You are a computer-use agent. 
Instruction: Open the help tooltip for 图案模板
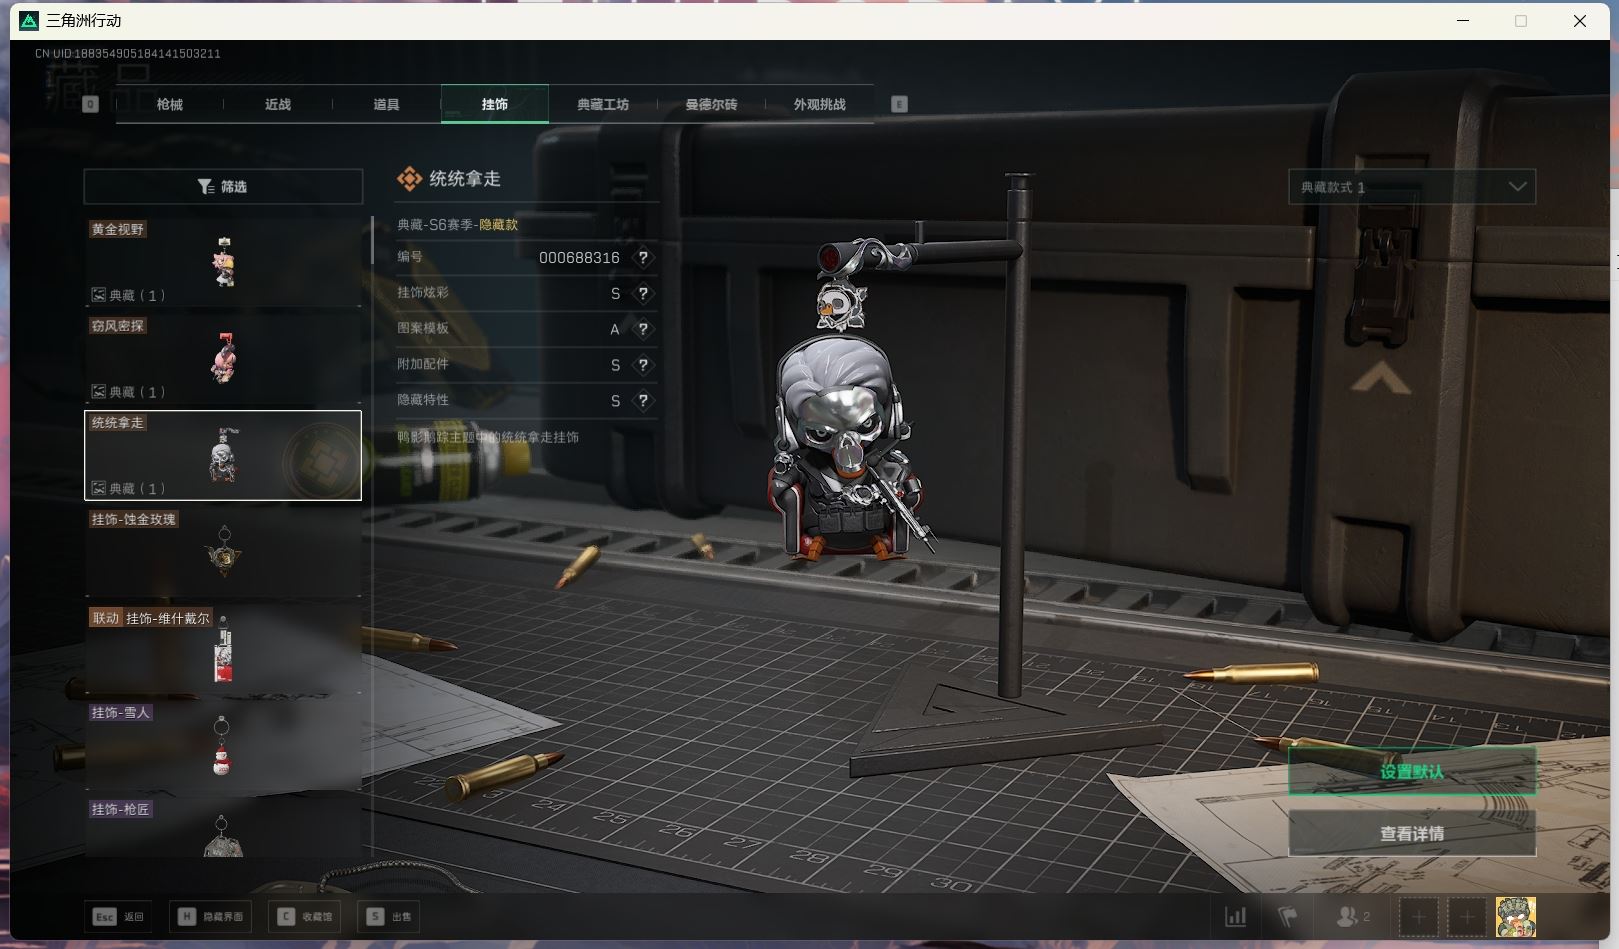pyautogui.click(x=643, y=329)
